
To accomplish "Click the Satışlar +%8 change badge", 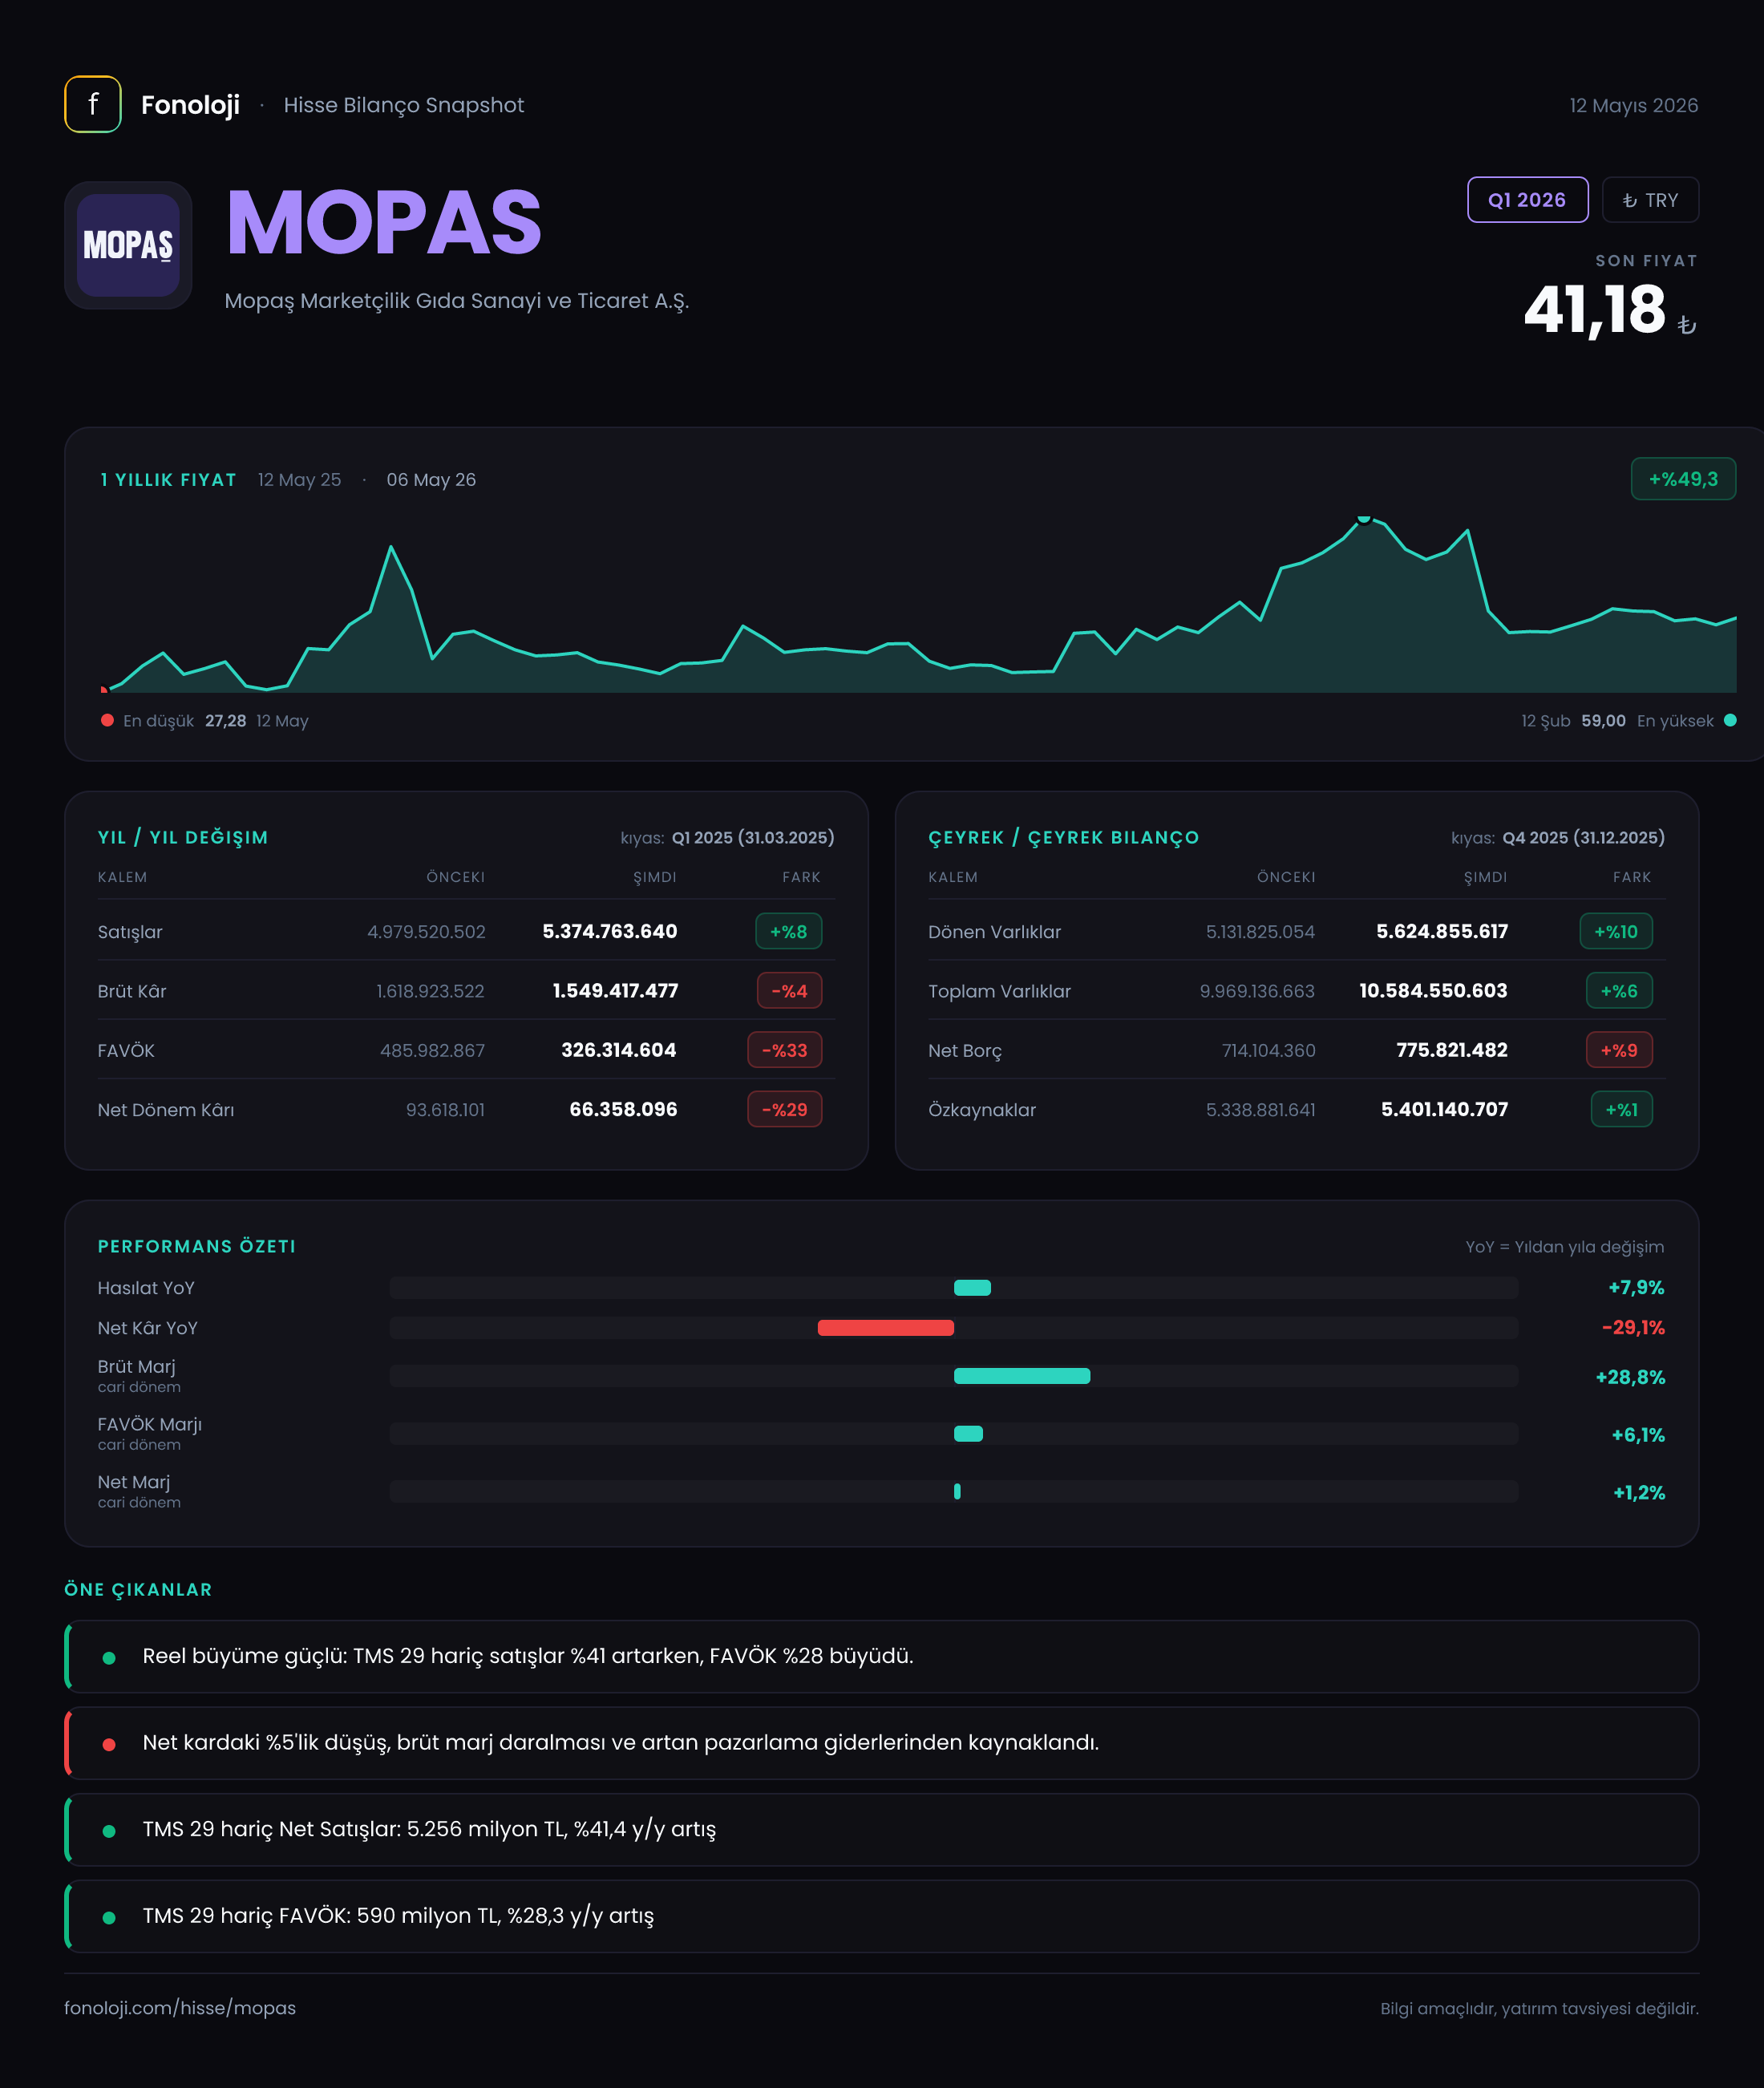I will pos(788,931).
